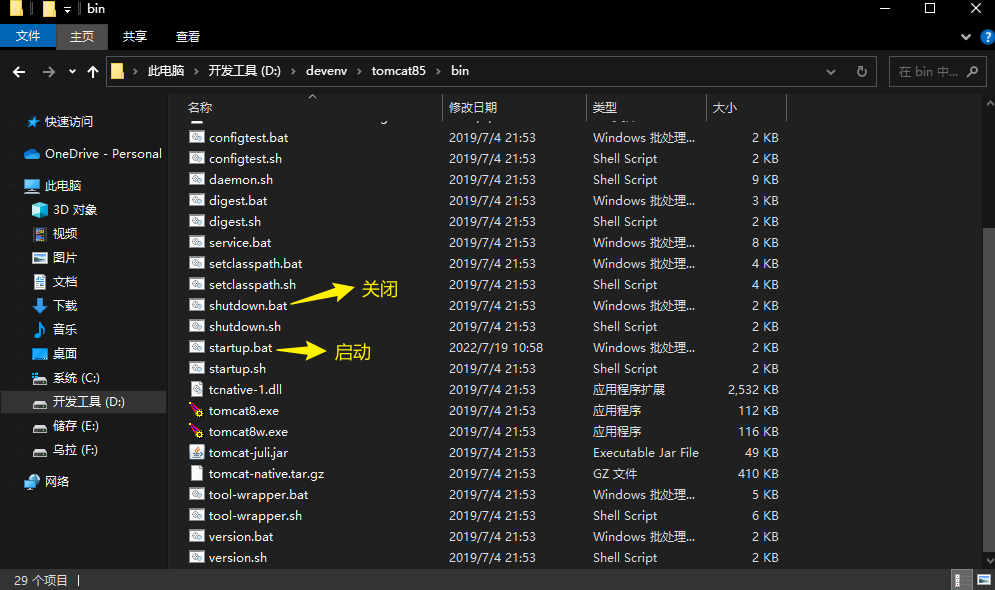Open recent locations dropdown arrow
This screenshot has height=590, width=995.
[x=72, y=72]
